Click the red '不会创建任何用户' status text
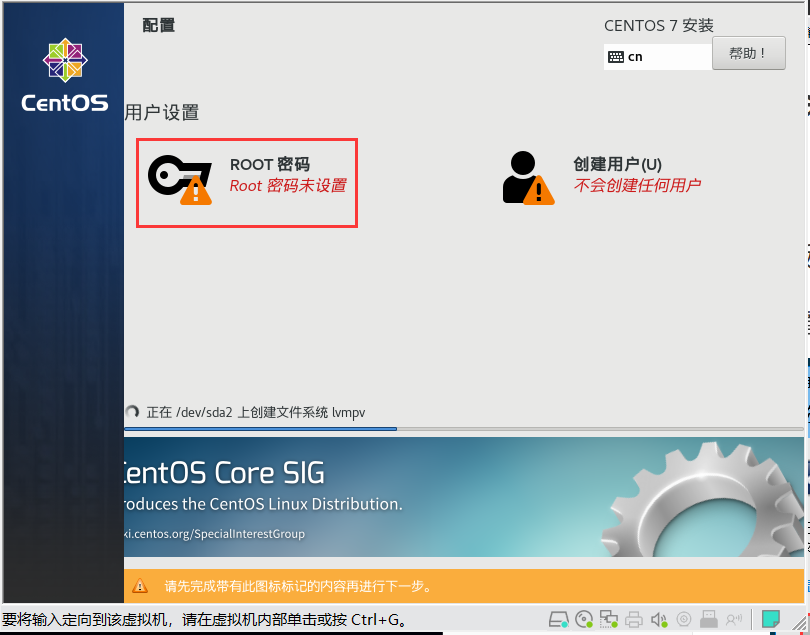This screenshot has width=810, height=635. pyautogui.click(x=637, y=185)
